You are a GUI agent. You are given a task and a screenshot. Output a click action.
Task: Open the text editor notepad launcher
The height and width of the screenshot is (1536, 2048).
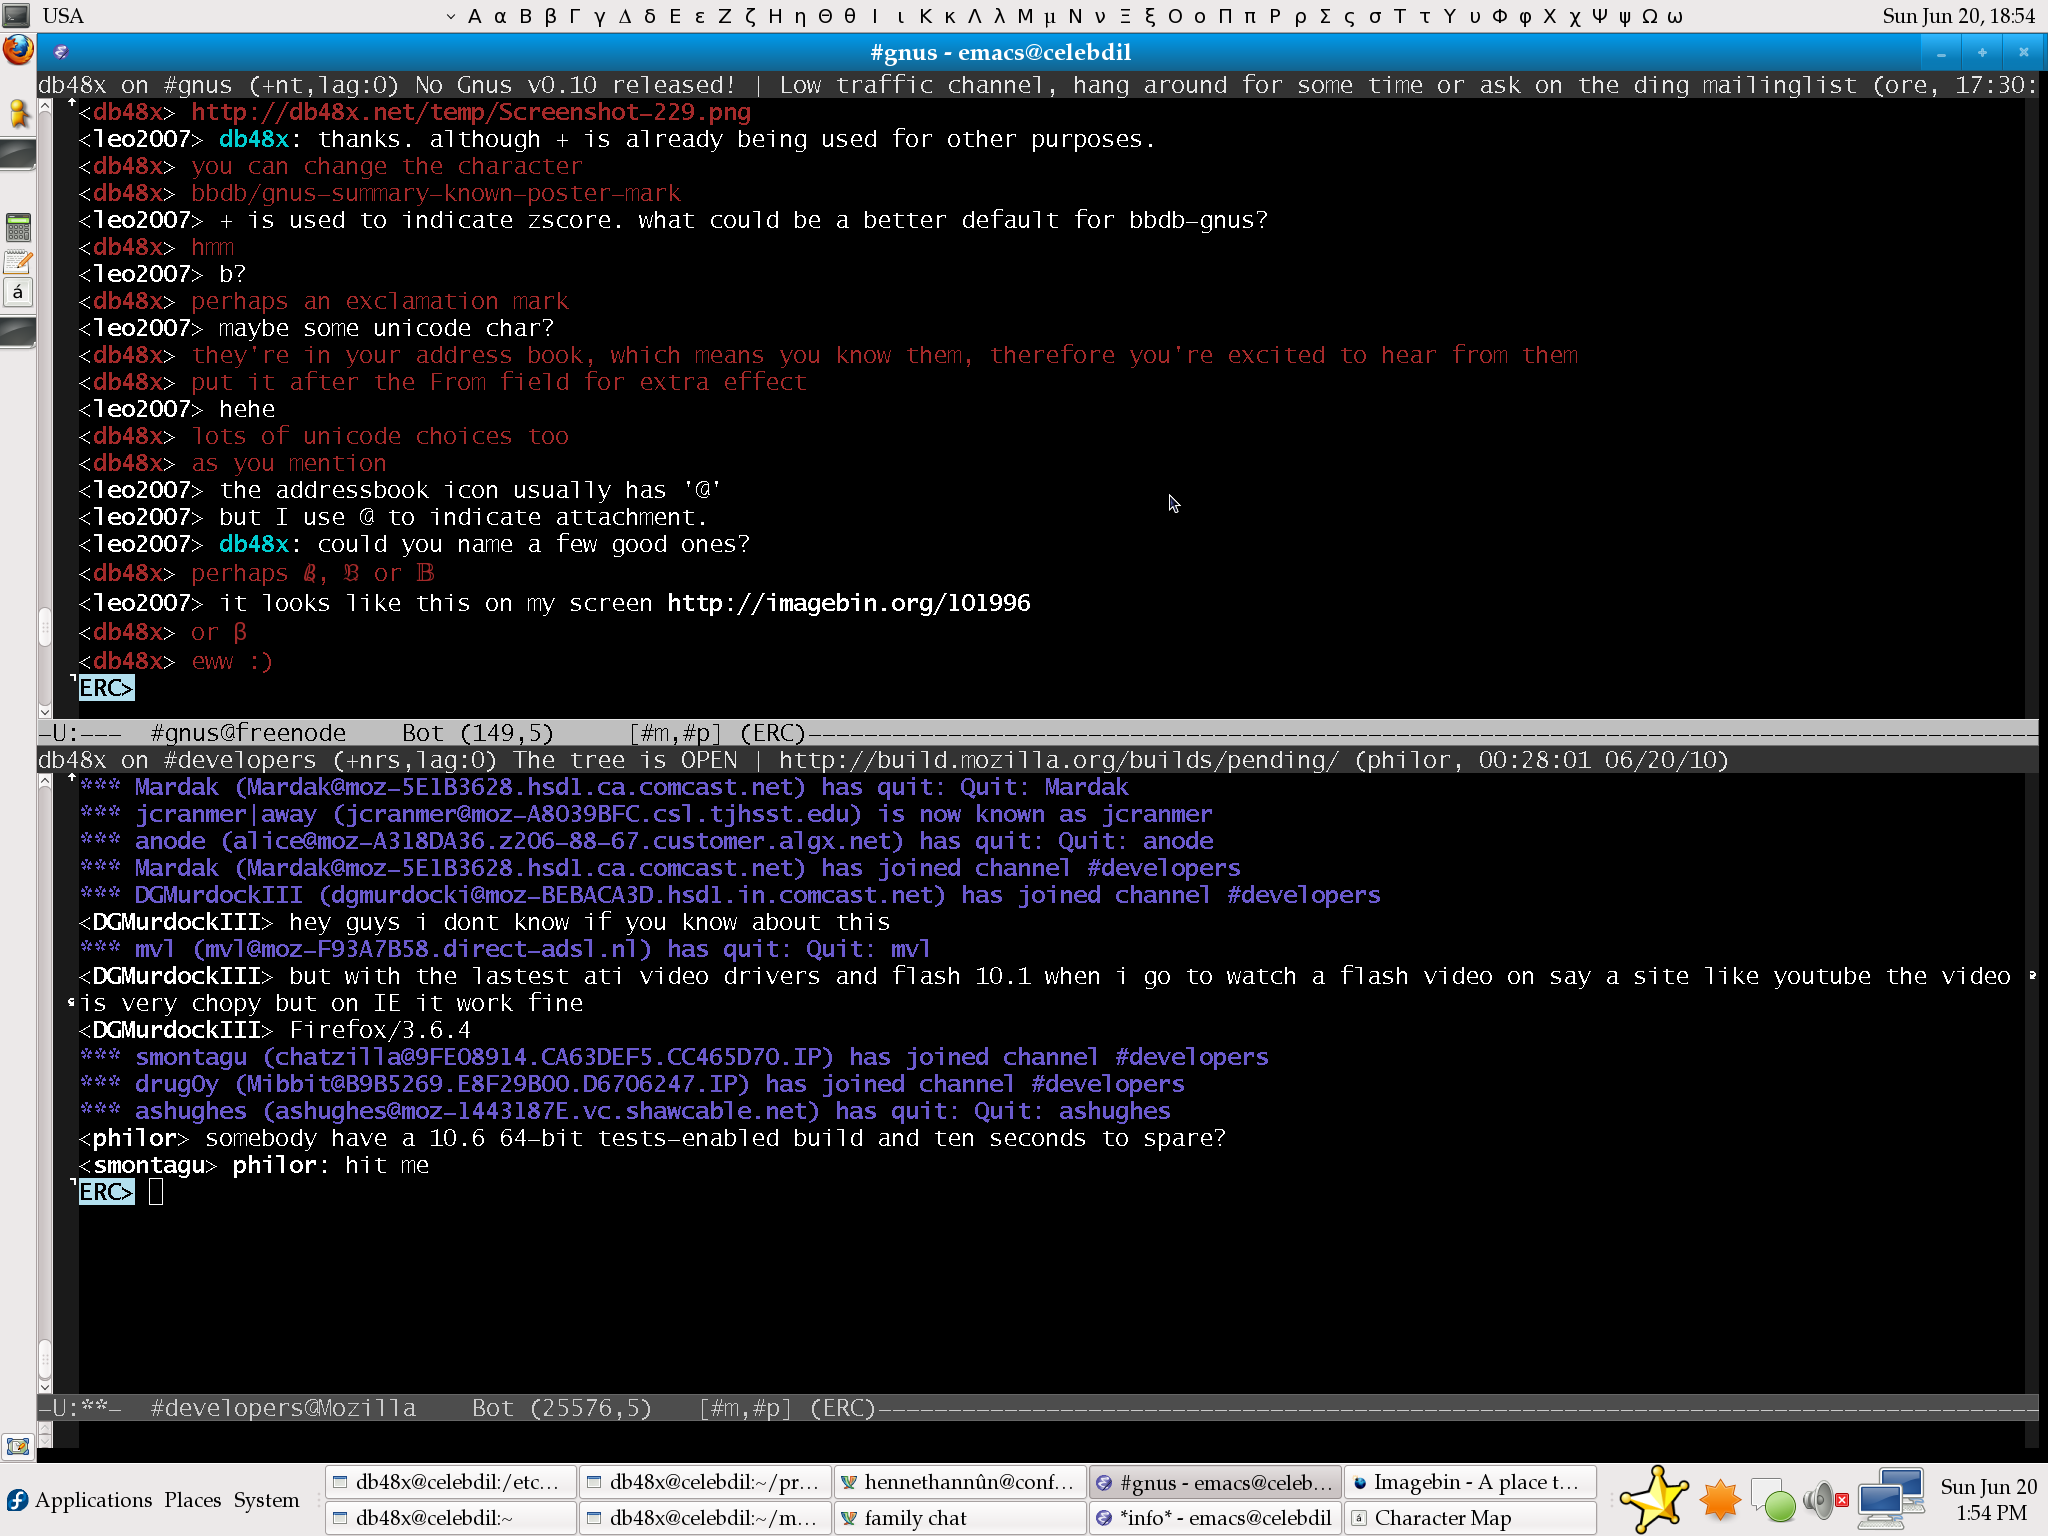click(18, 262)
